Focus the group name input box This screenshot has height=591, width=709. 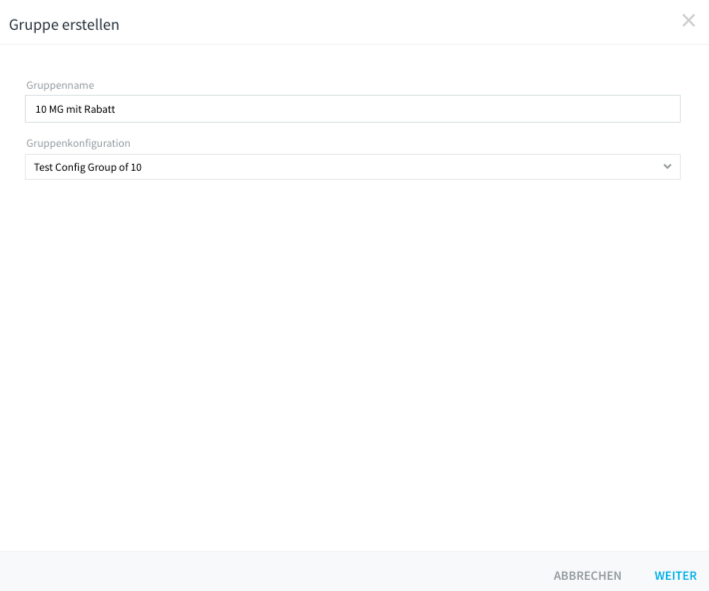(x=353, y=109)
